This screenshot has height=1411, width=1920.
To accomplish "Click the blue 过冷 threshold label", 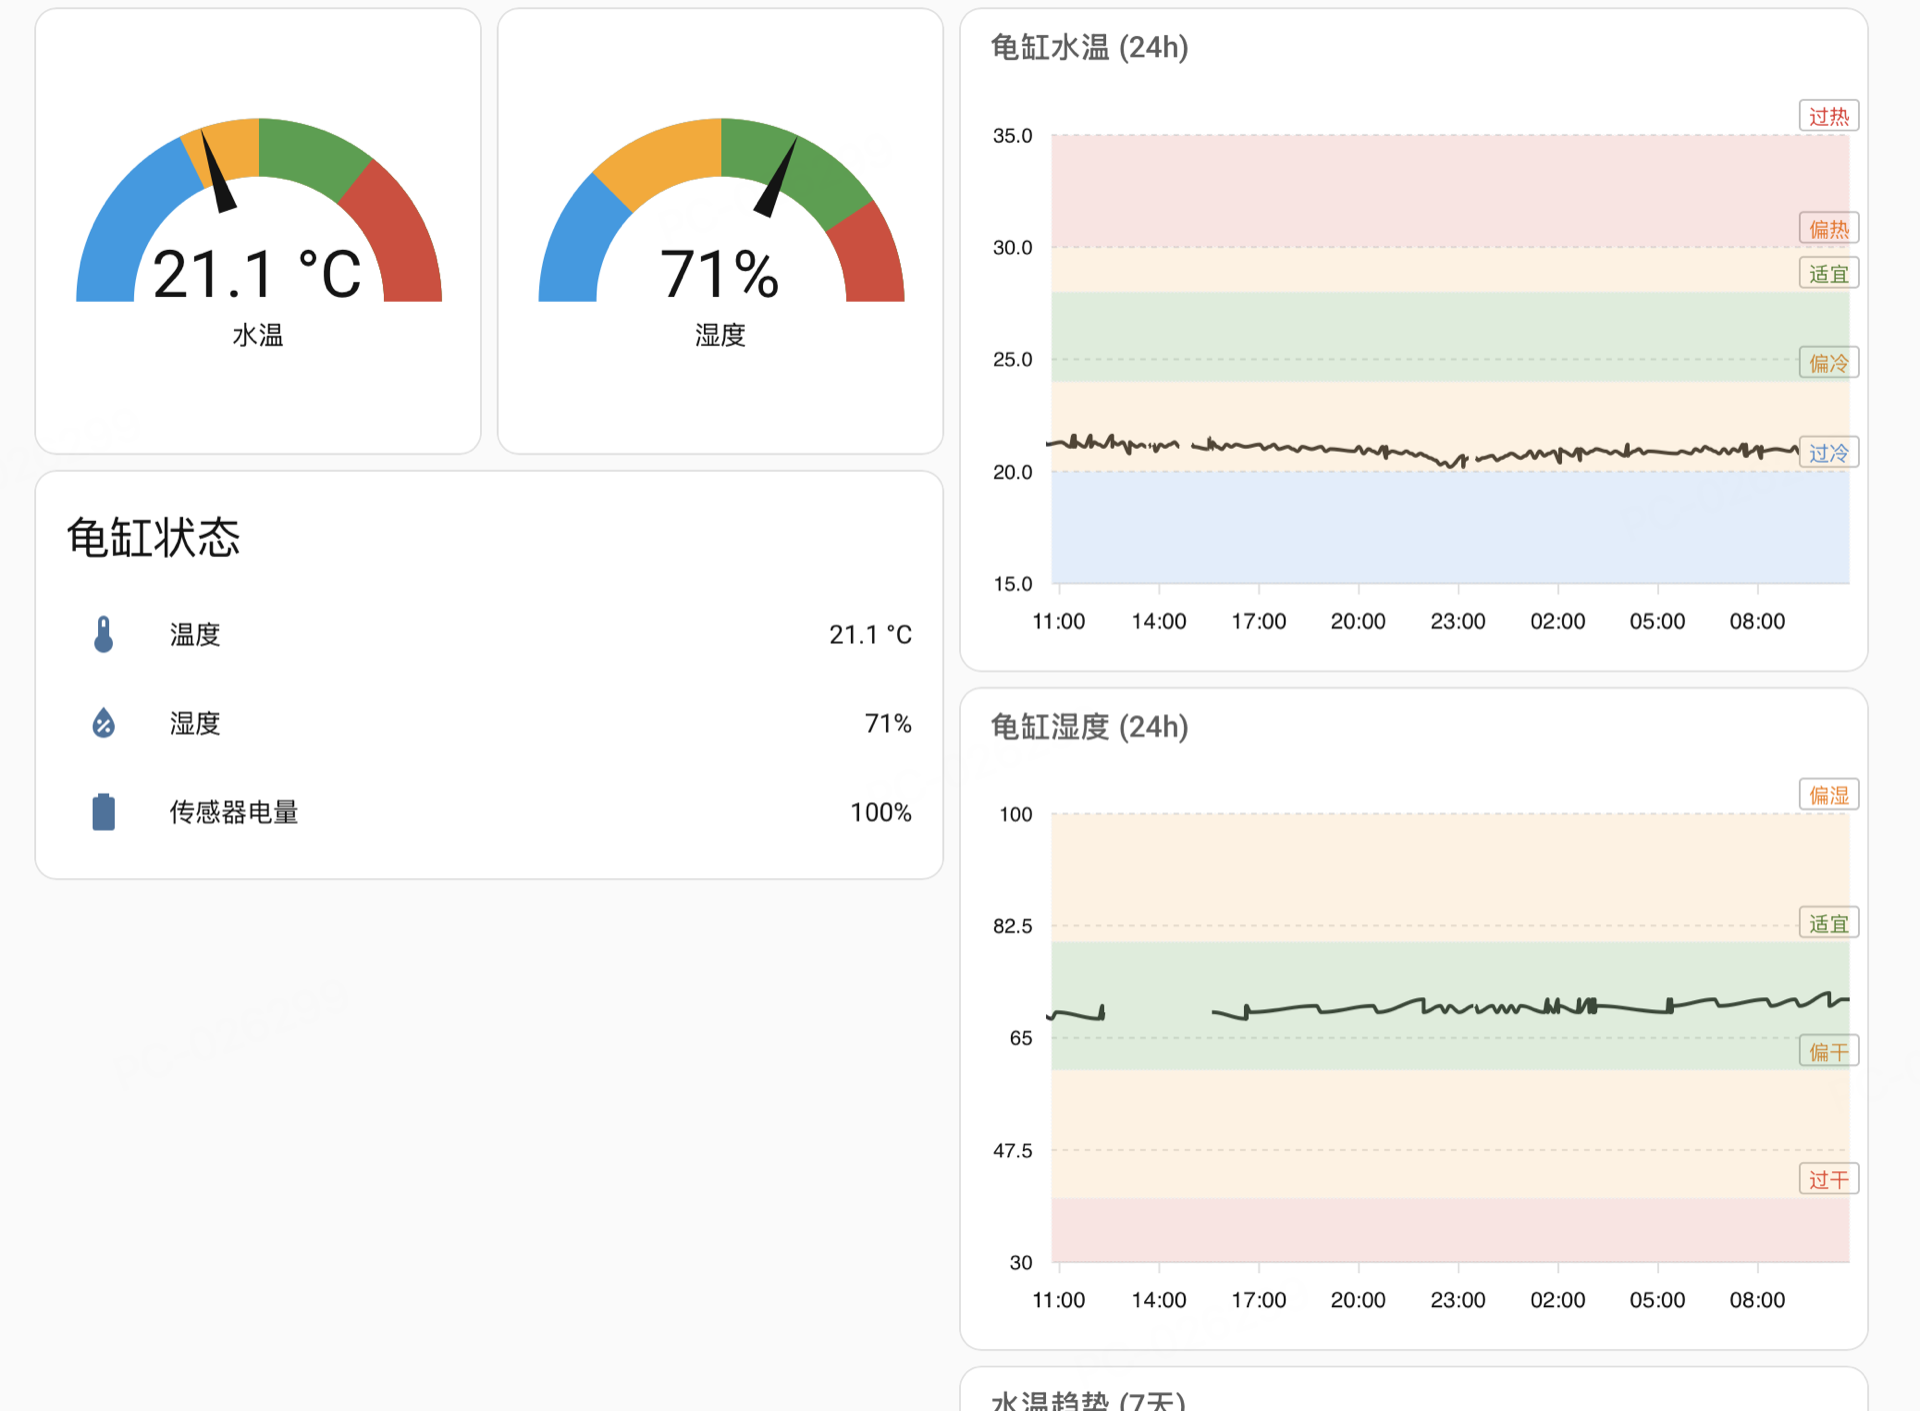I will point(1828,453).
